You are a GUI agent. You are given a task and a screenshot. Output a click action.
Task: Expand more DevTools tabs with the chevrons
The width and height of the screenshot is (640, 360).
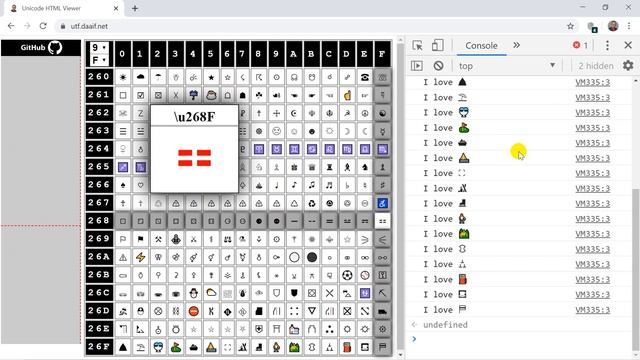tap(516, 45)
